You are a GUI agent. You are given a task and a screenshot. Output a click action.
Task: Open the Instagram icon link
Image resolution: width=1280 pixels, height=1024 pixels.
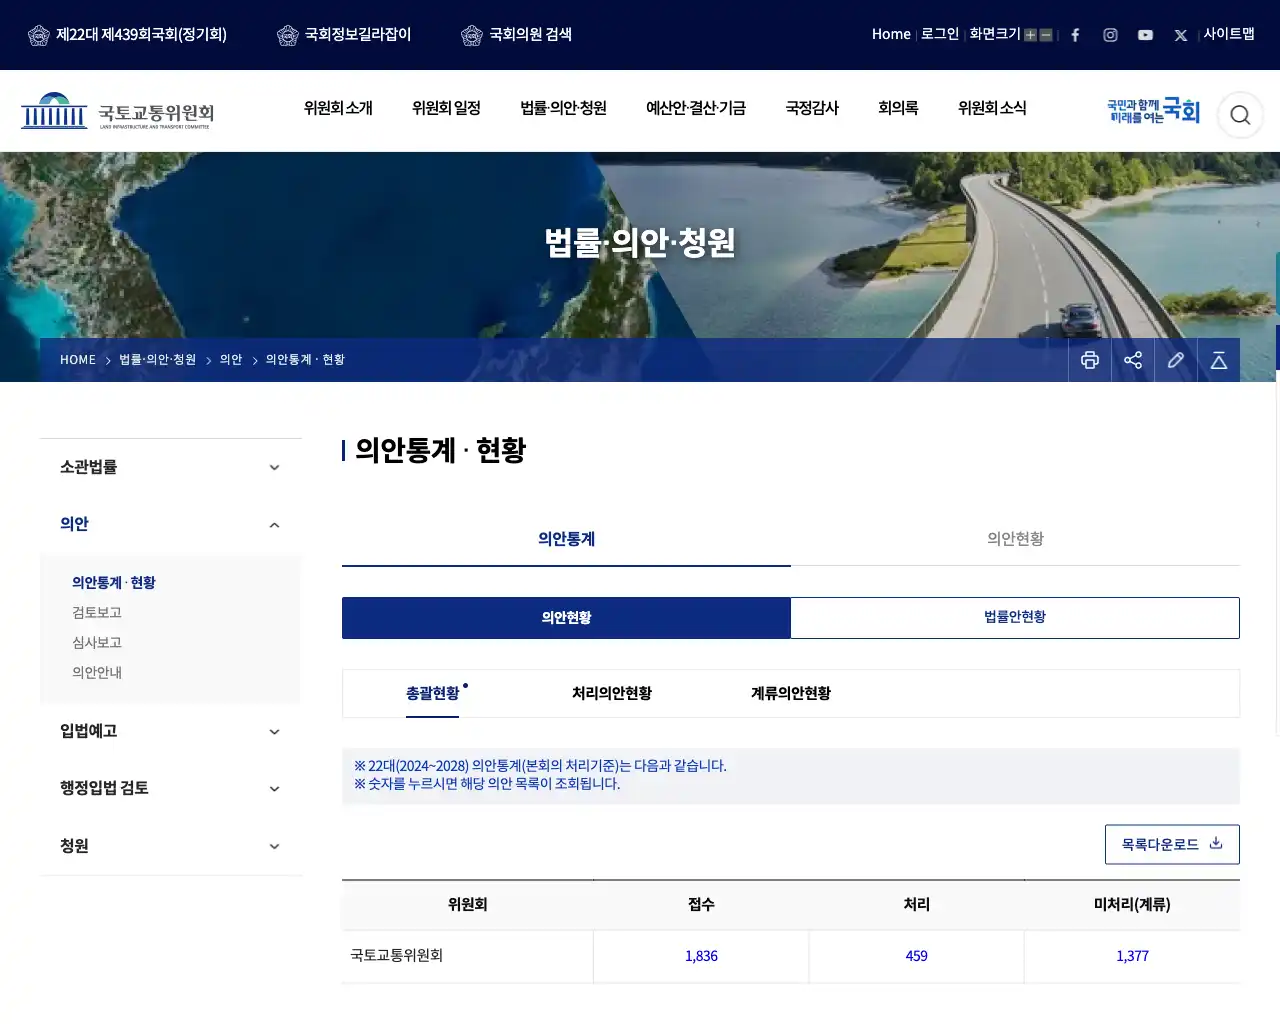(x=1110, y=35)
